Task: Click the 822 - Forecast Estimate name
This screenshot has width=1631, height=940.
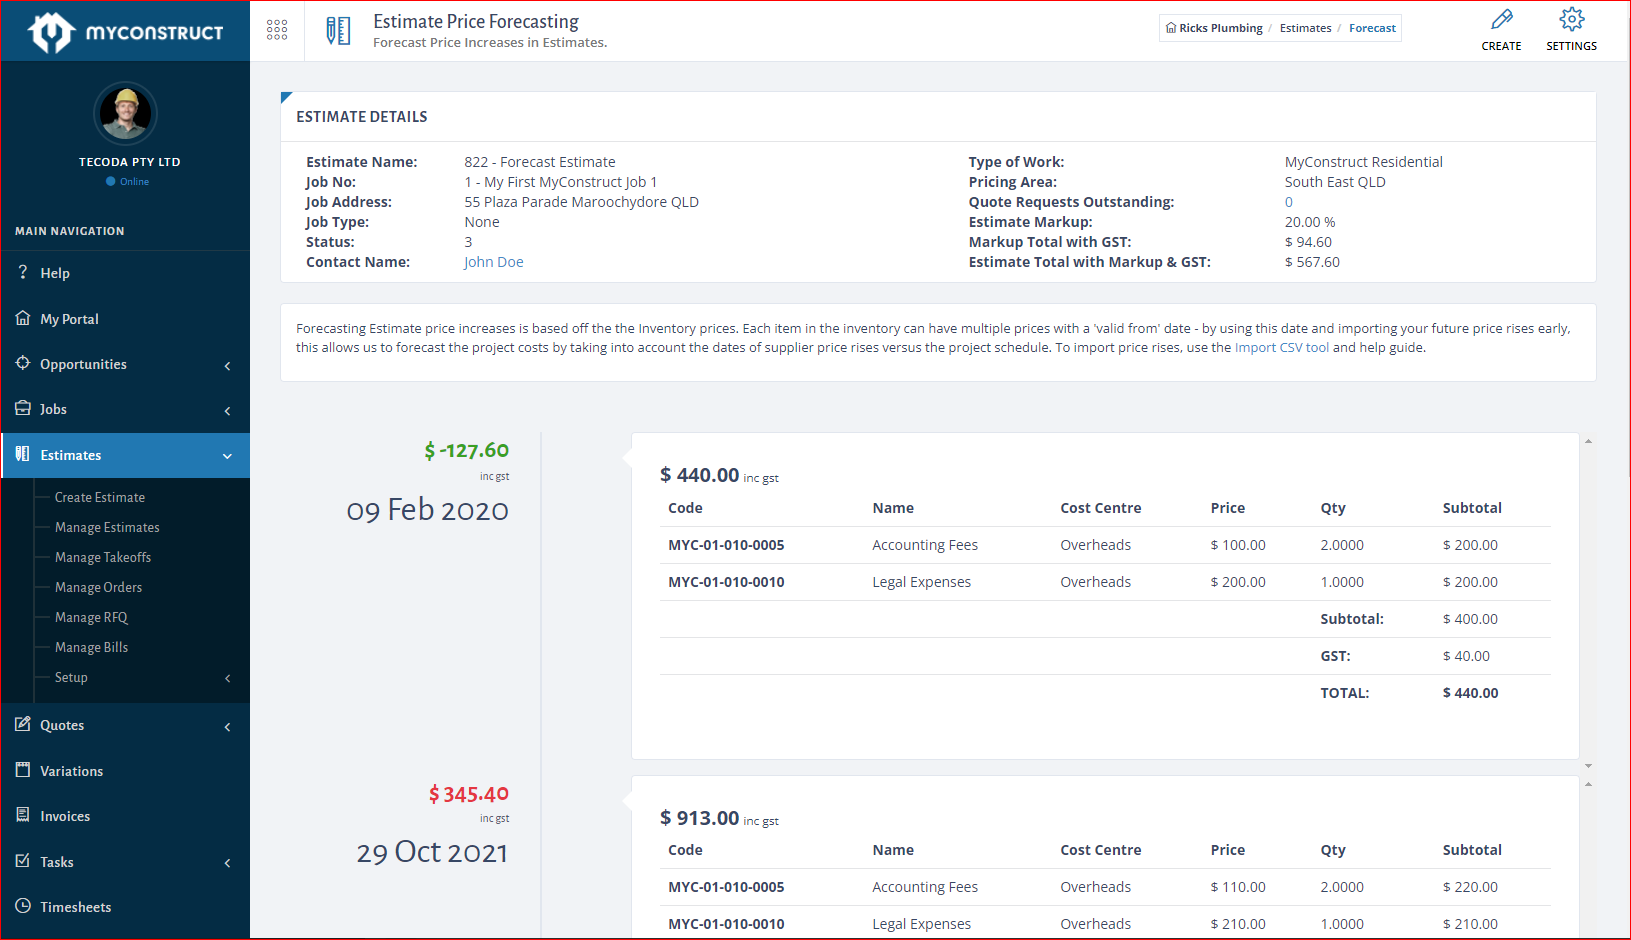Action: [x=540, y=162]
